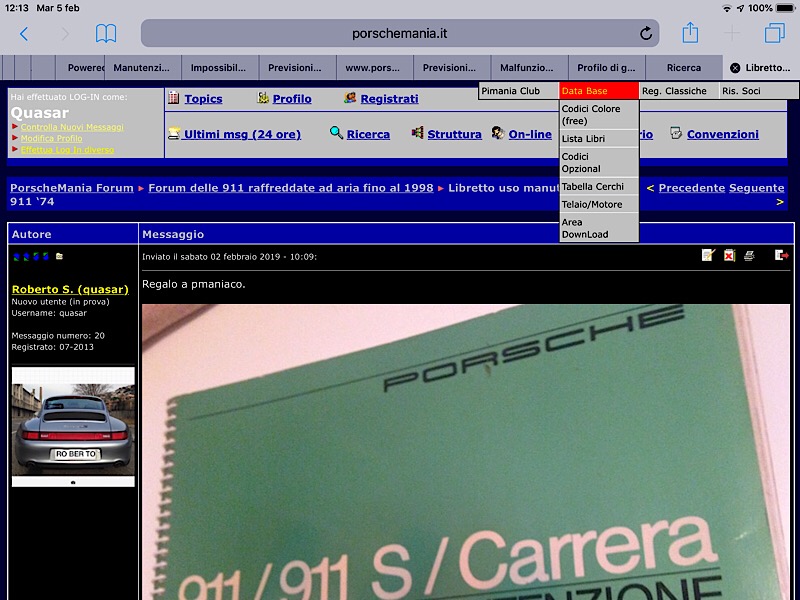The width and height of the screenshot is (800, 600).
Task: Reload the porschemania.it page
Action: [646, 34]
